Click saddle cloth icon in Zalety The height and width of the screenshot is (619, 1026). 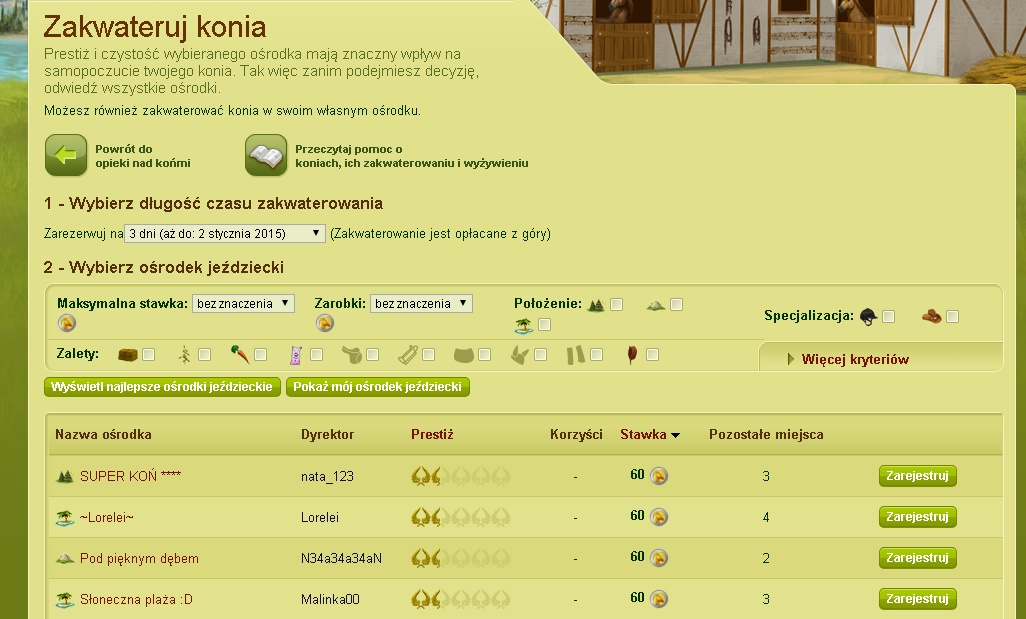pos(464,355)
